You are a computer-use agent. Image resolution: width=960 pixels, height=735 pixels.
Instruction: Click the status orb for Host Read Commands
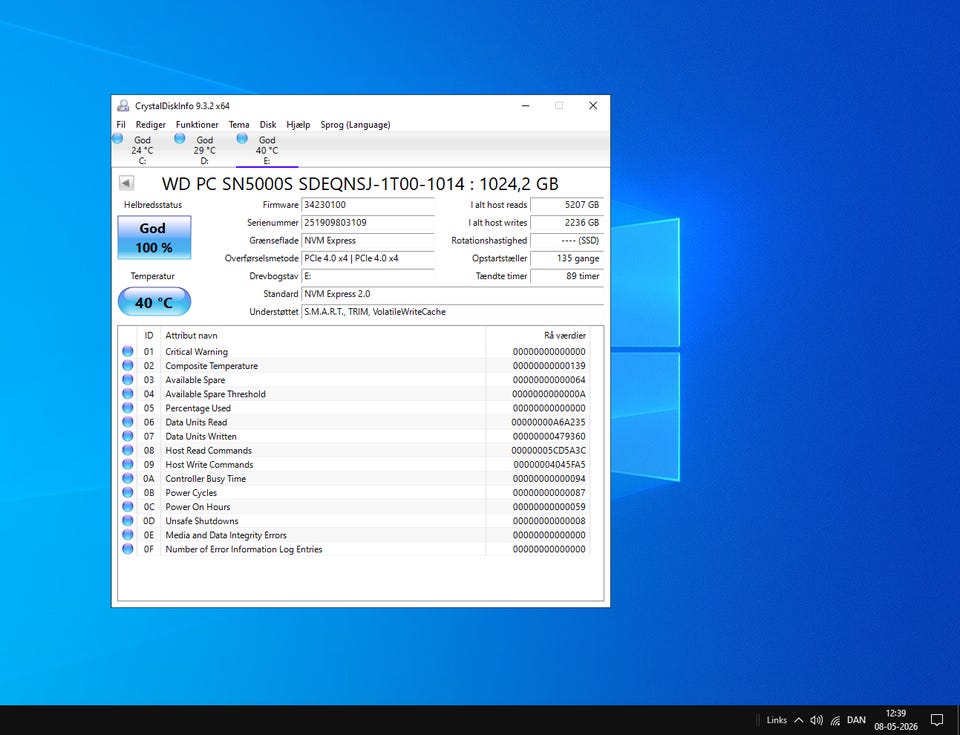pyautogui.click(x=127, y=450)
